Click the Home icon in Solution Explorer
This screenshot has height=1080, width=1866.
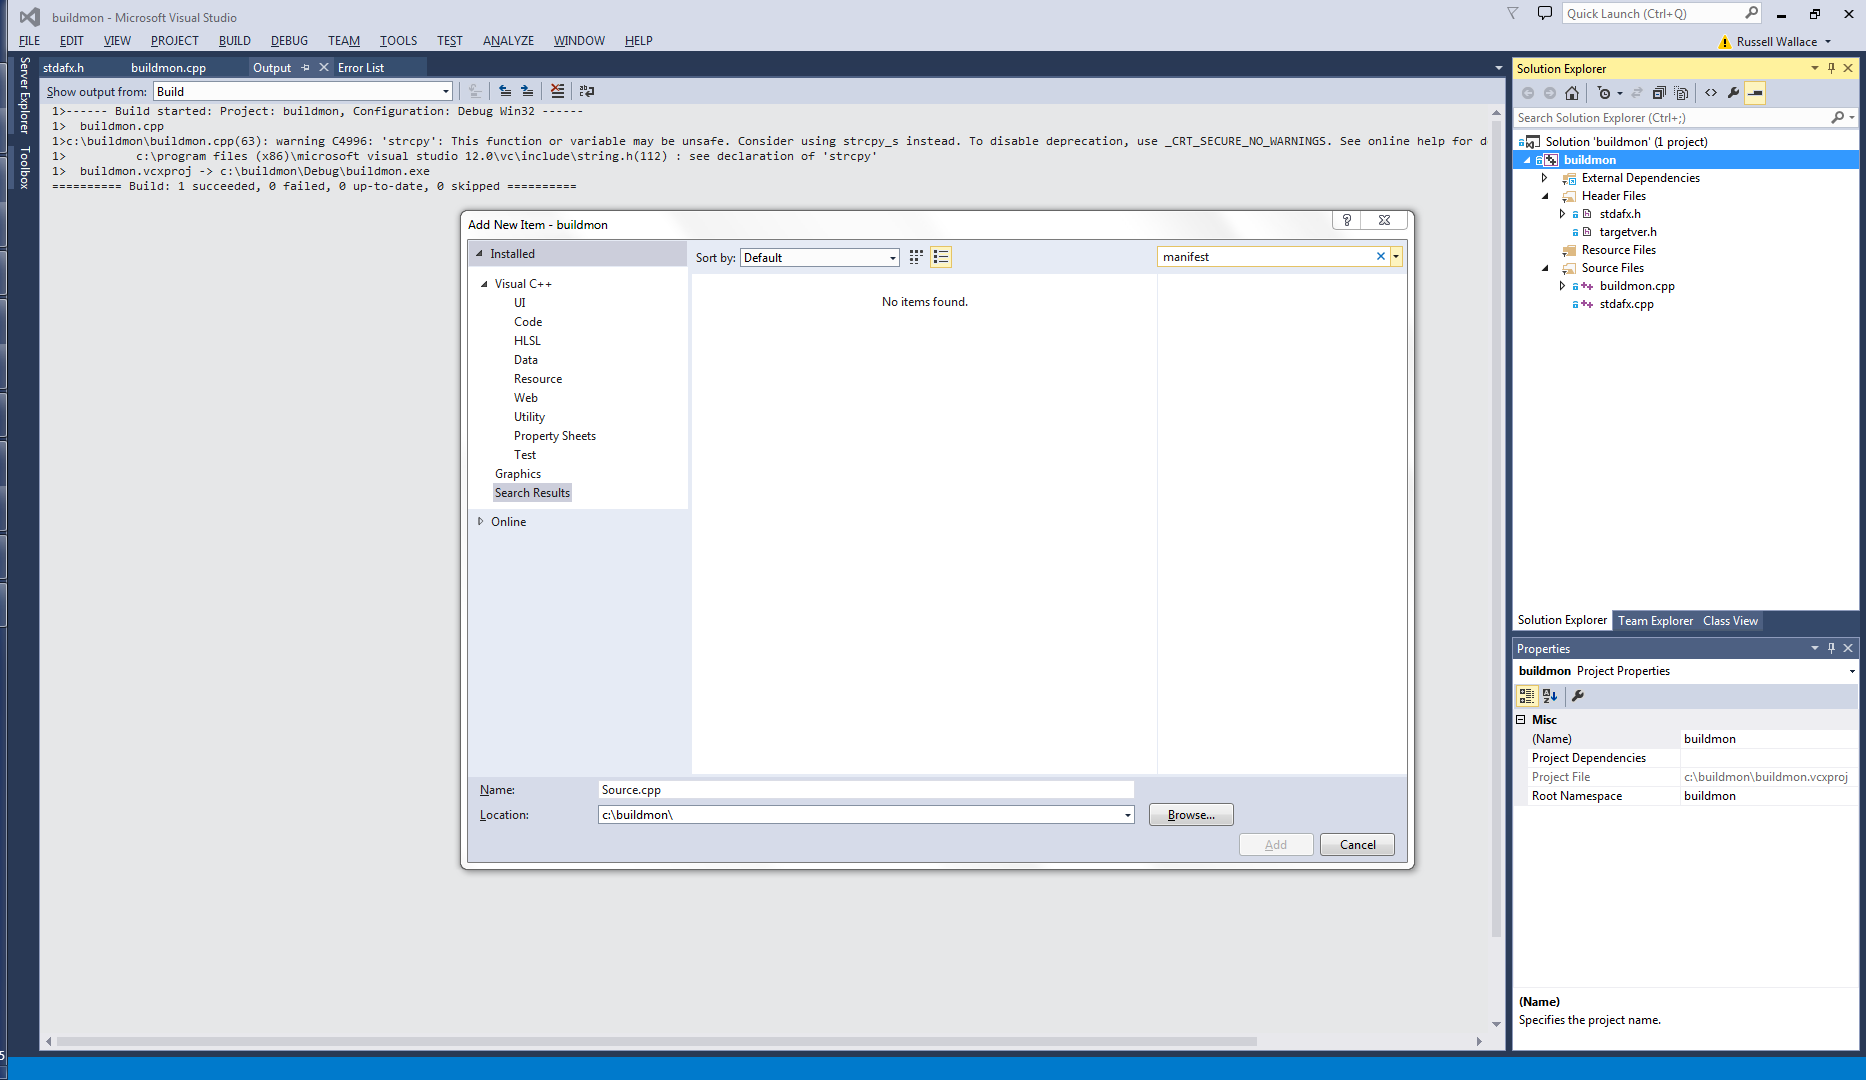coord(1572,93)
